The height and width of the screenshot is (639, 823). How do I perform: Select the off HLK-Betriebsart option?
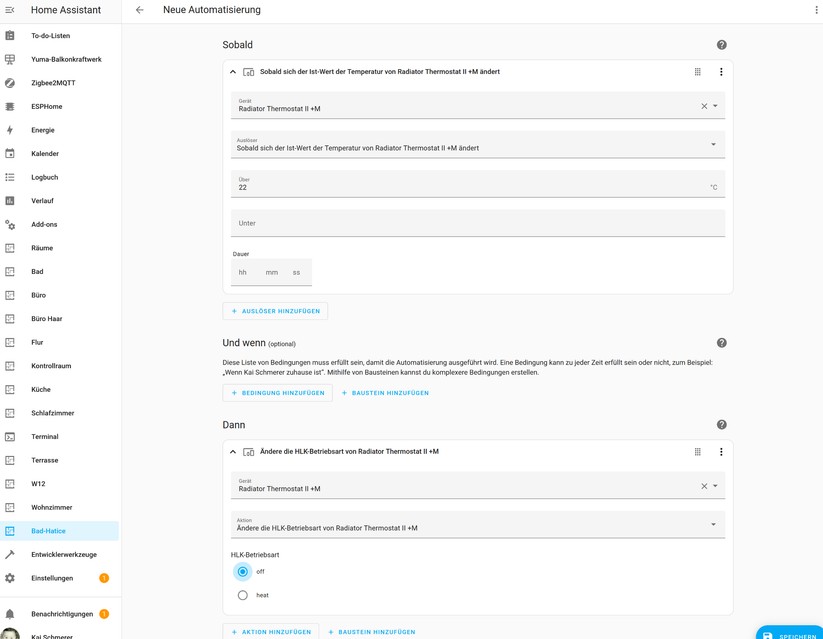[241, 571]
